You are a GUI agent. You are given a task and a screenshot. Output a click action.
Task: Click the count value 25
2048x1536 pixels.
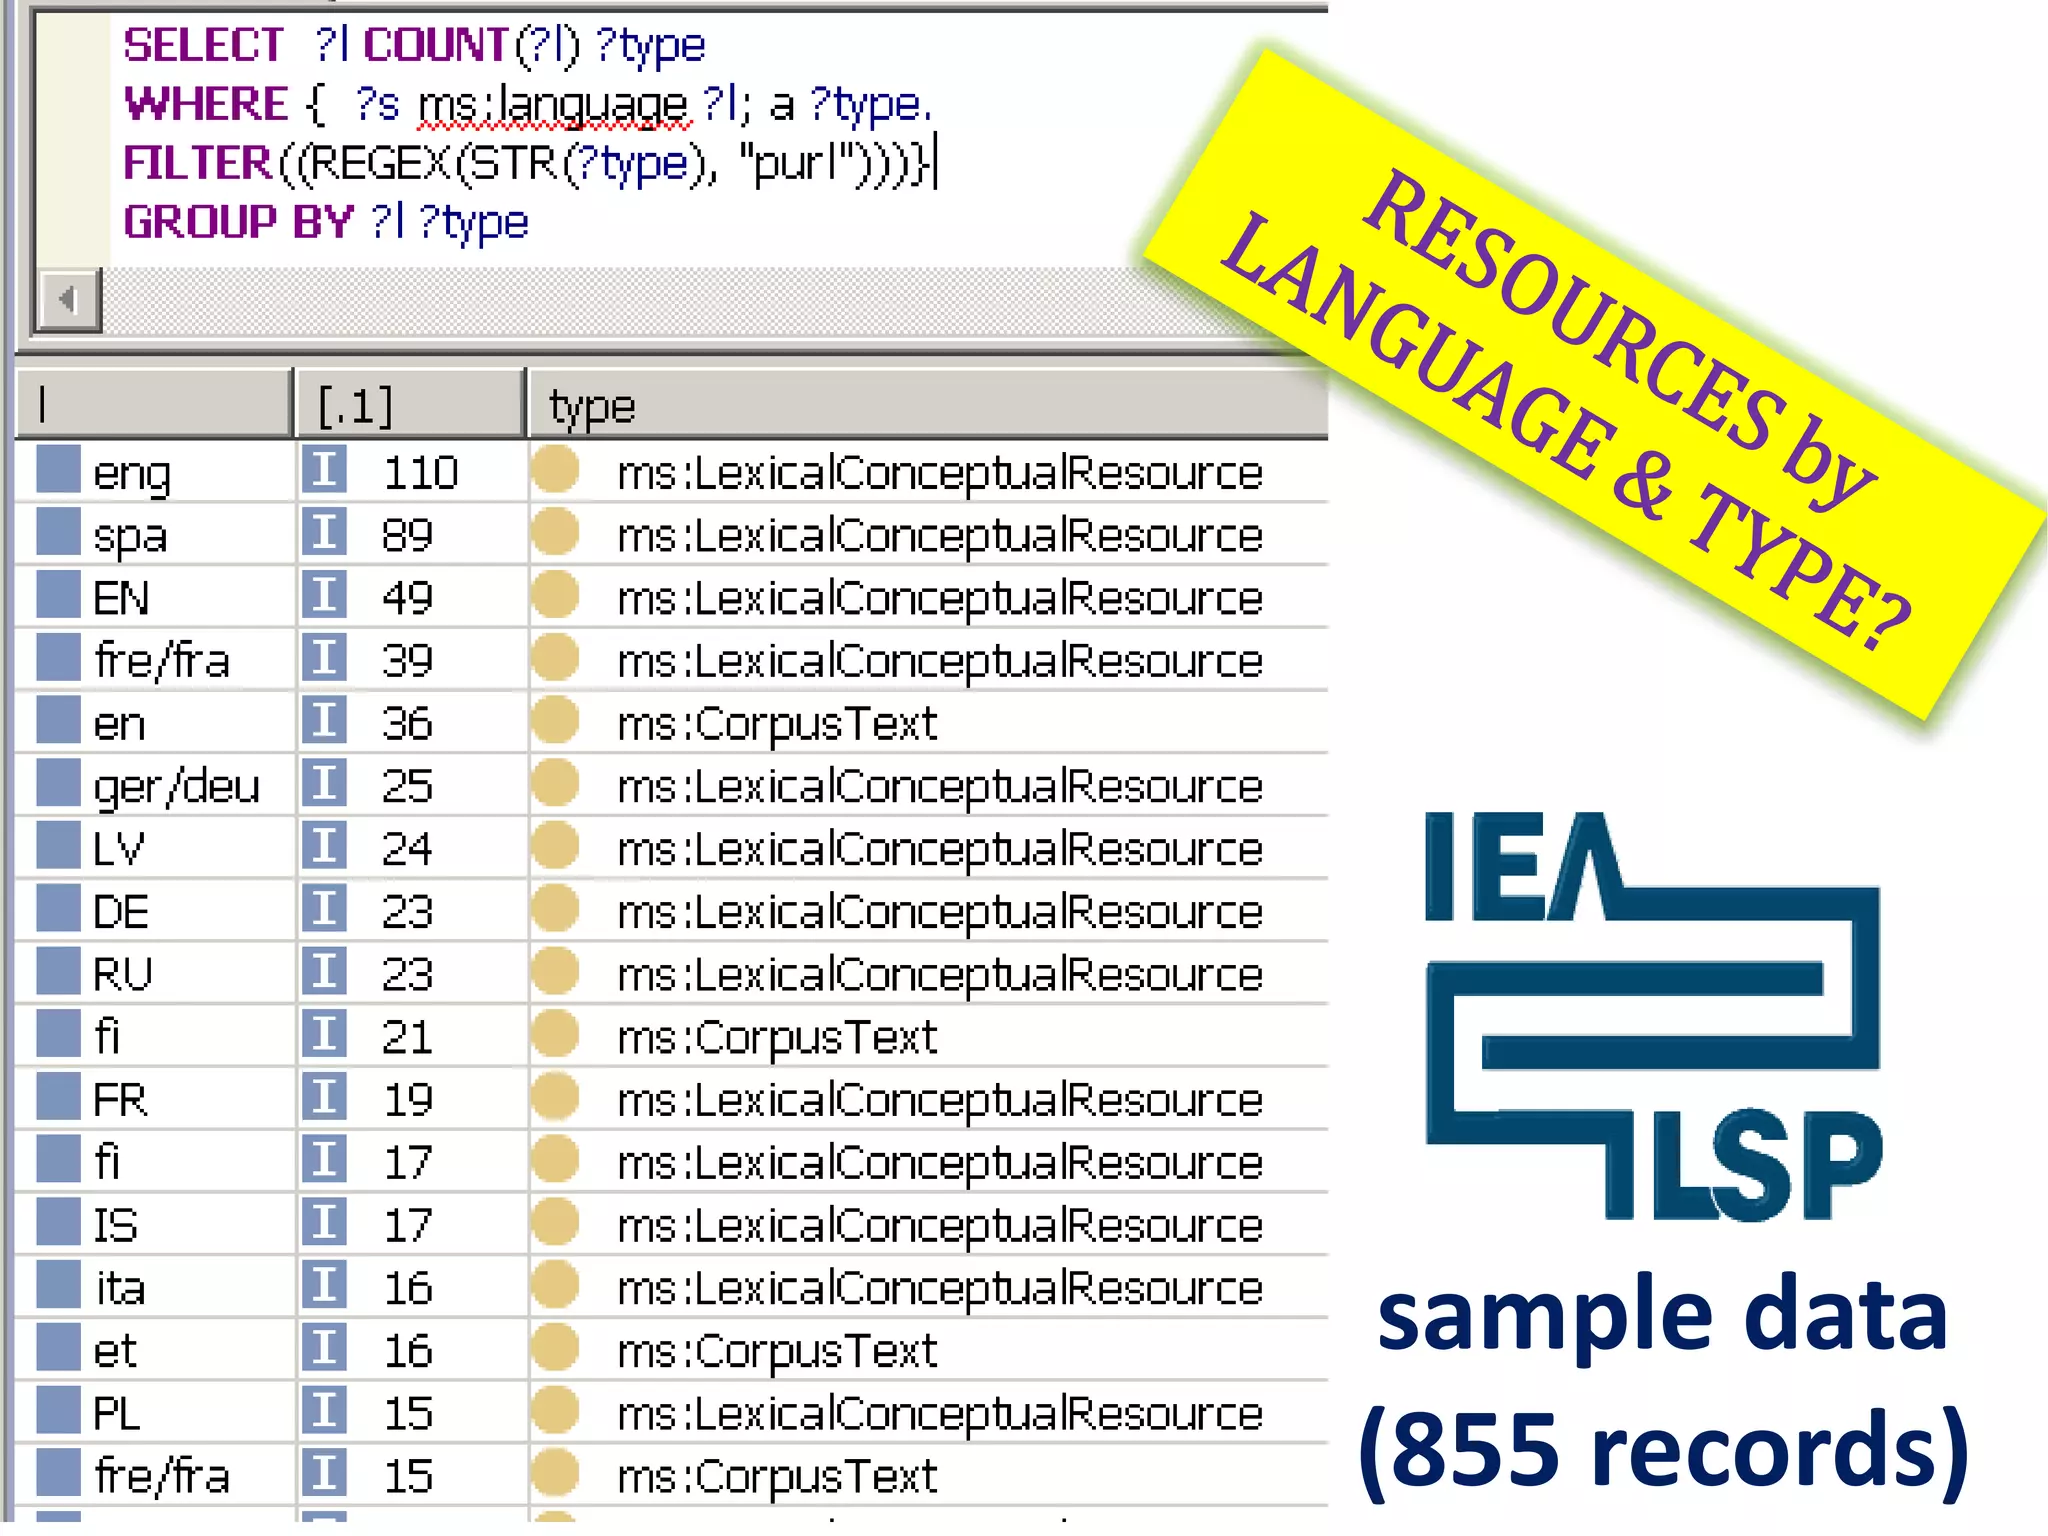(x=407, y=786)
